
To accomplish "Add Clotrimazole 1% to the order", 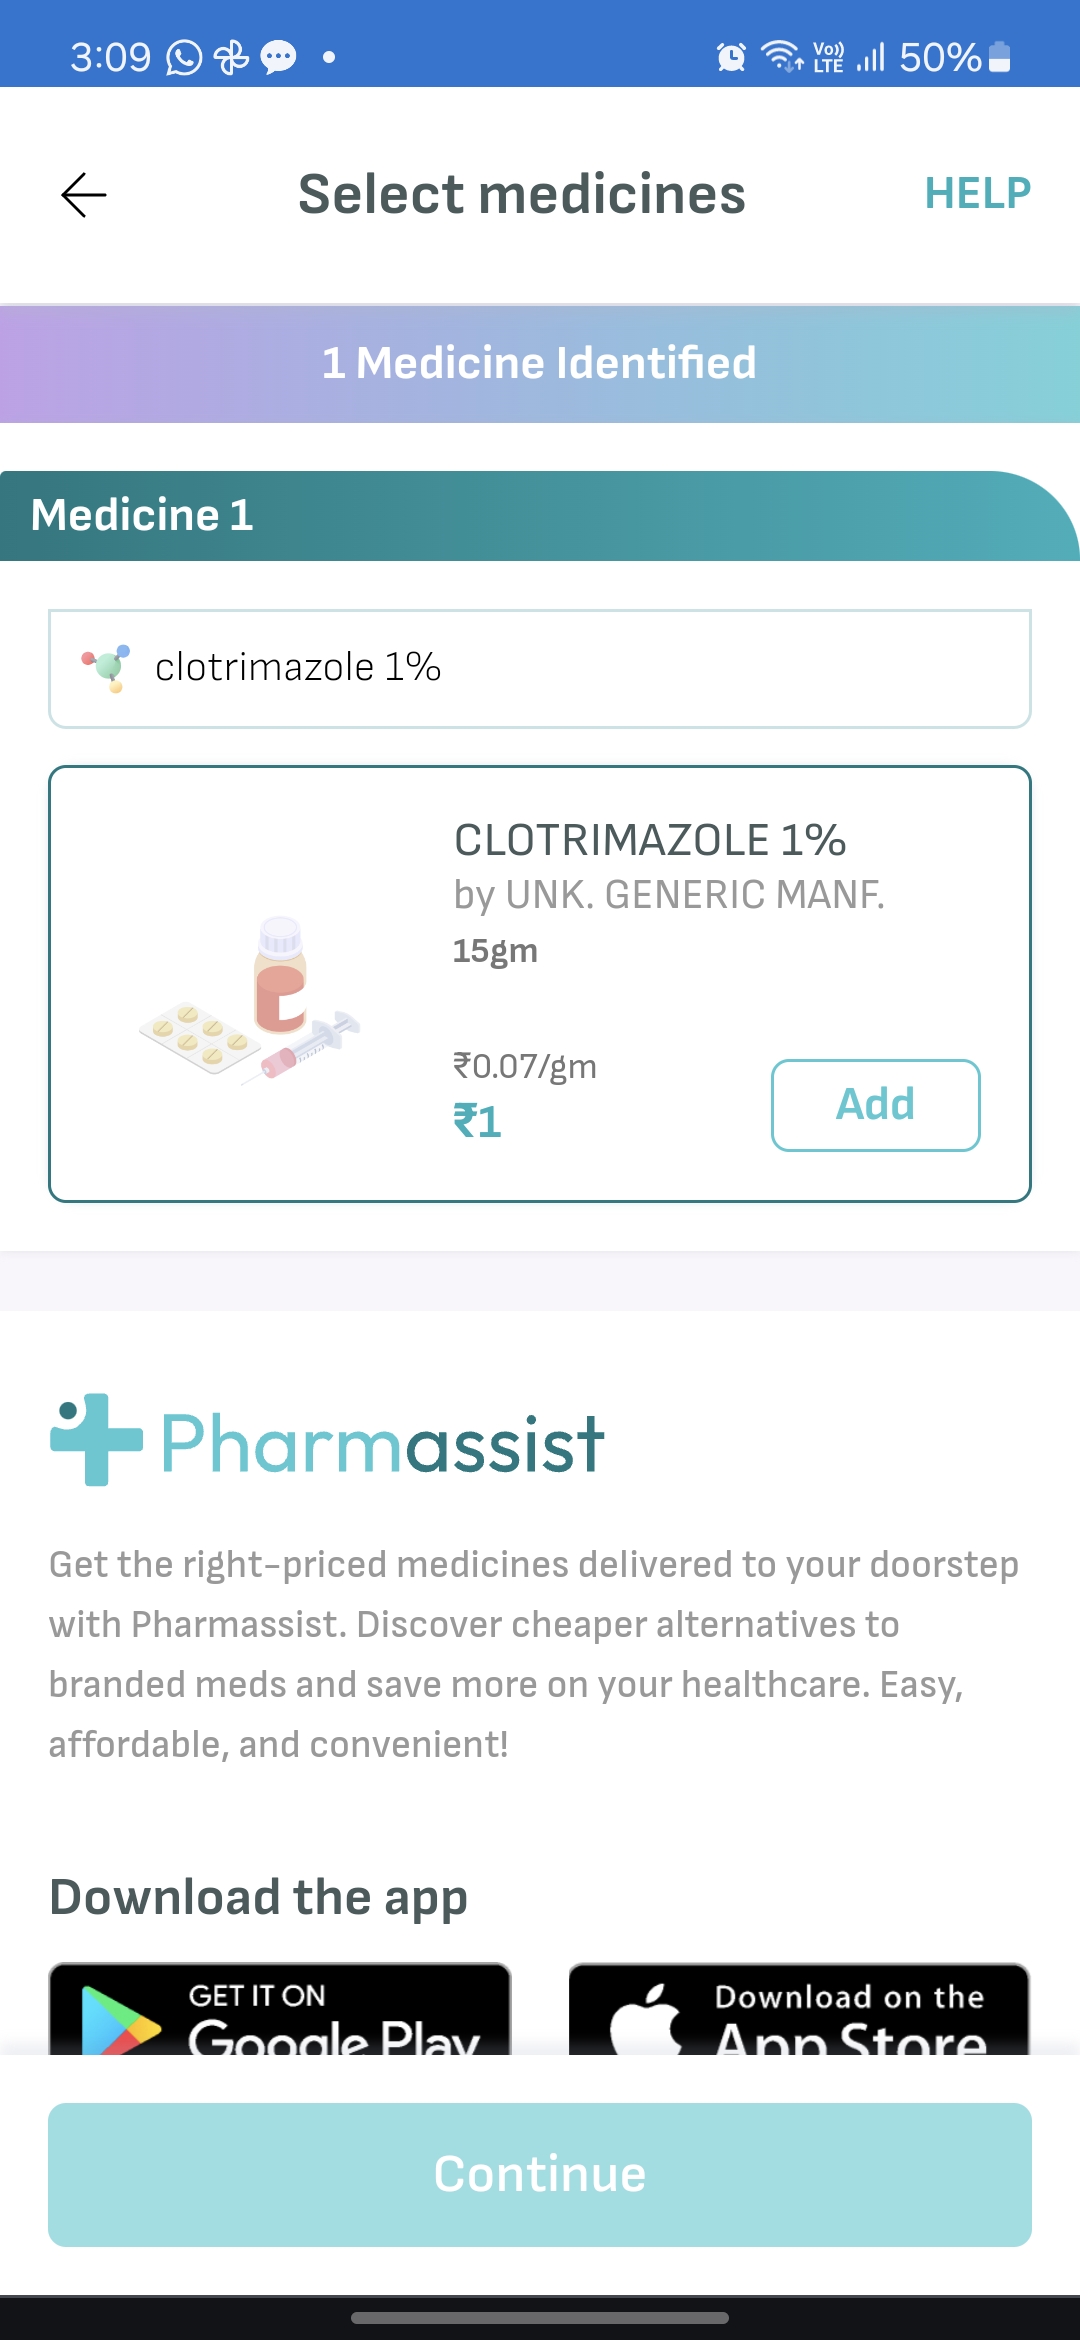I will [875, 1105].
